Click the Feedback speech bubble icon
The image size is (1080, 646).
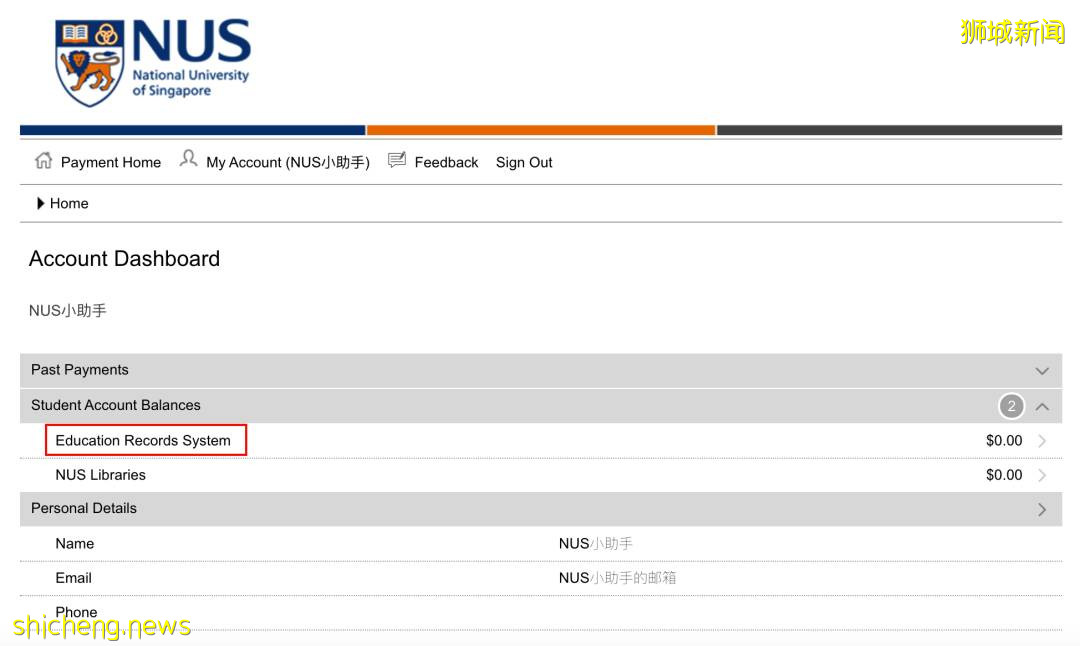click(397, 160)
